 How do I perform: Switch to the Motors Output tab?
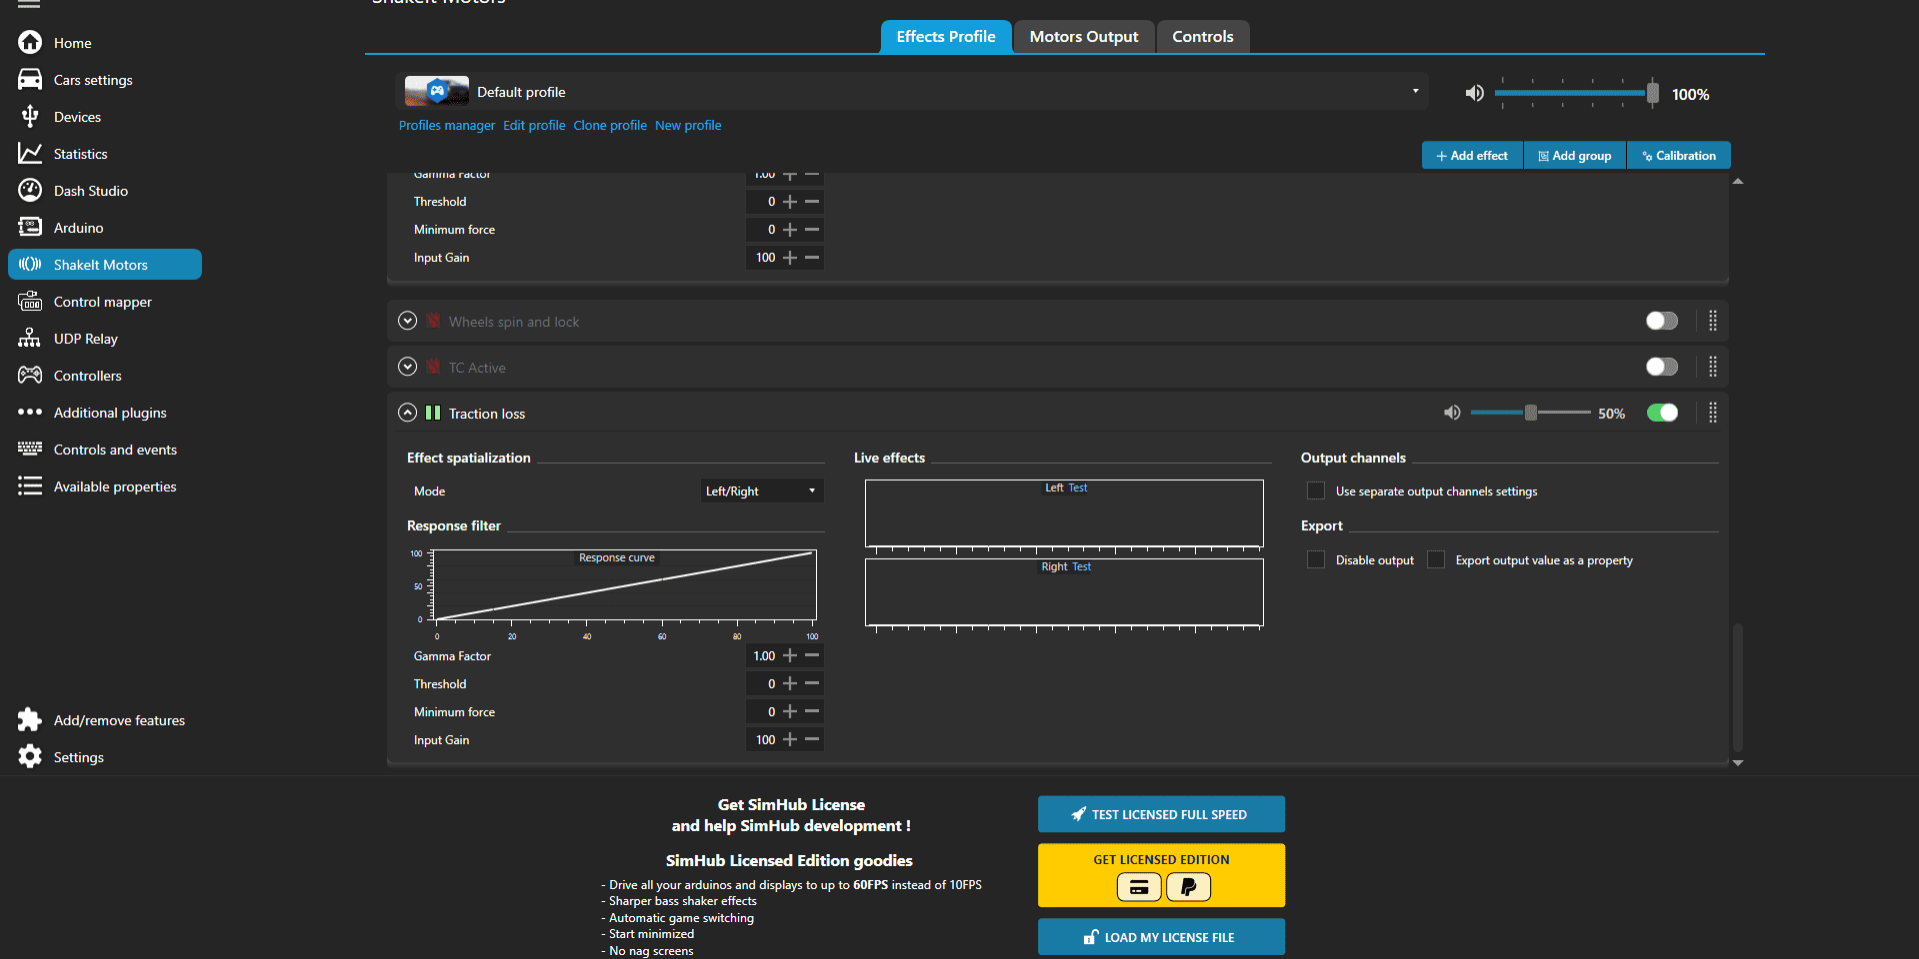[1083, 36]
